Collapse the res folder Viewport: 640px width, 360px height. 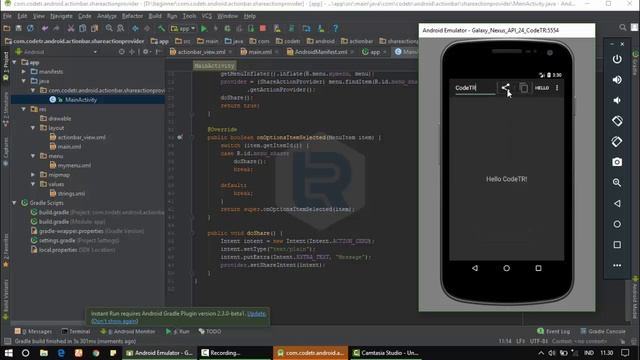click(x=24, y=109)
